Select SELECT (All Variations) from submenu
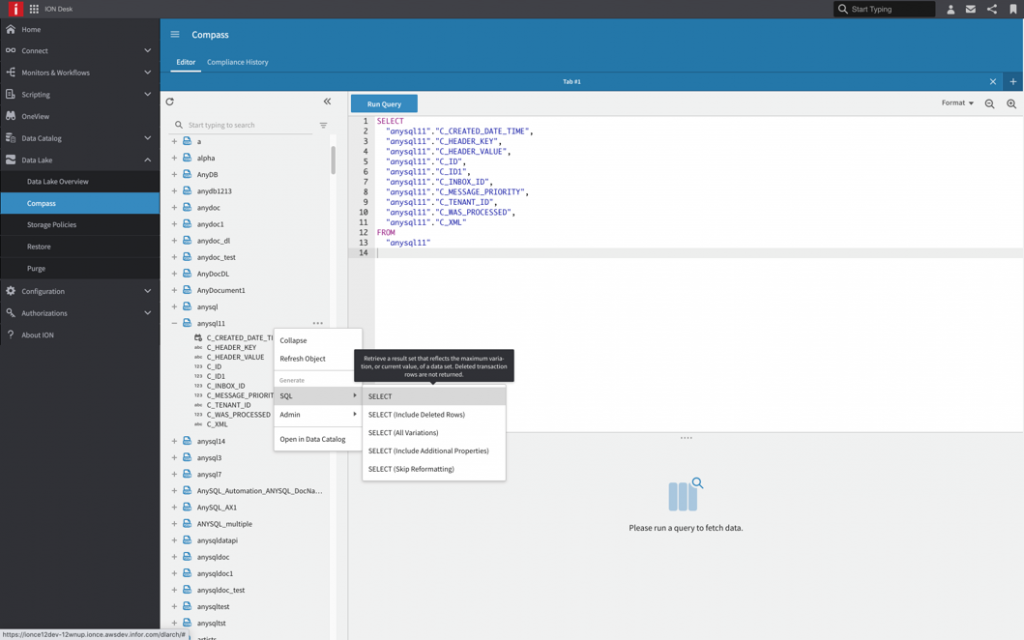 [405, 432]
